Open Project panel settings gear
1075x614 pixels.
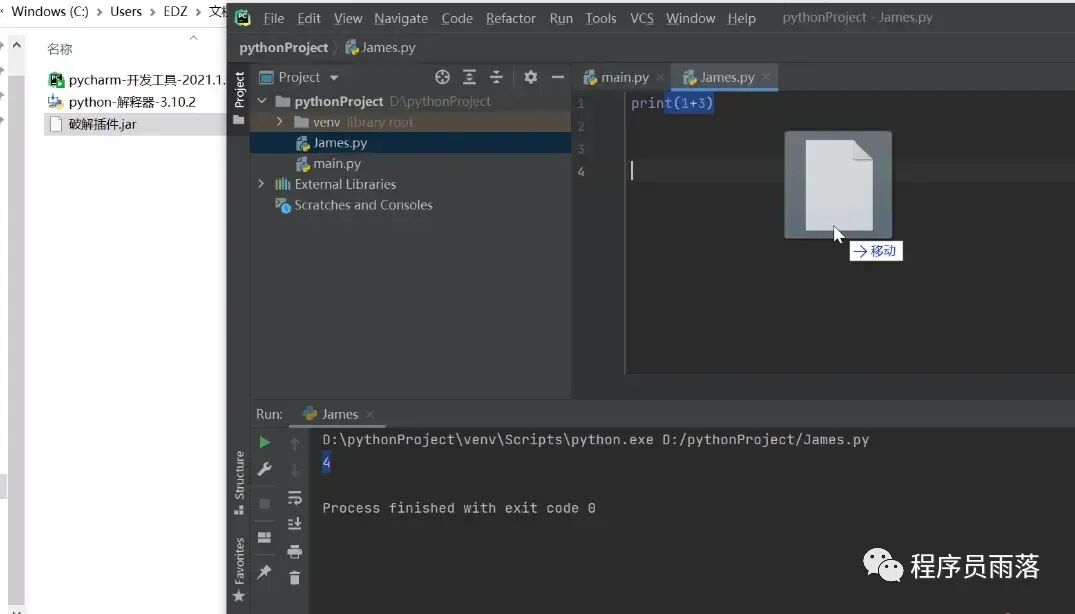pyautogui.click(x=531, y=77)
